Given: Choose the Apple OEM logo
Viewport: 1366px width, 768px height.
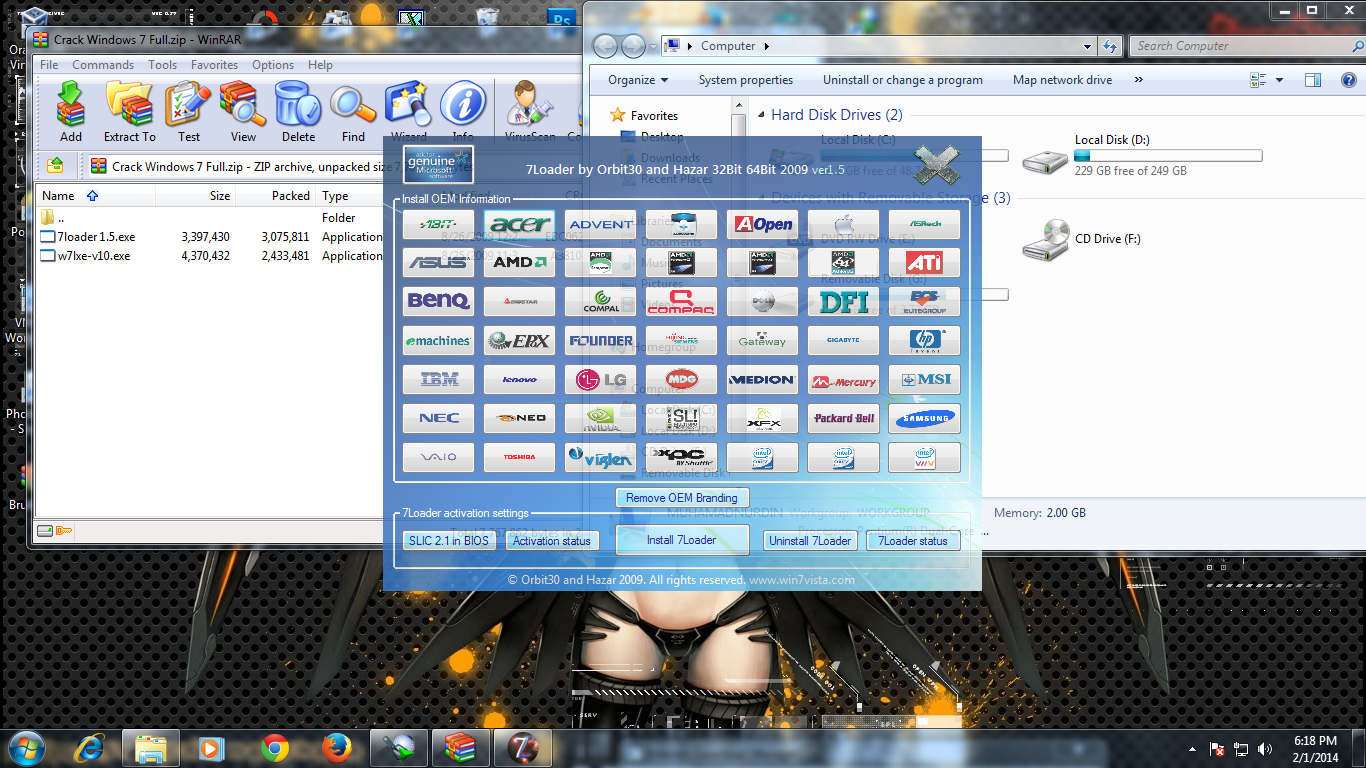Looking at the screenshot, I should click(844, 224).
